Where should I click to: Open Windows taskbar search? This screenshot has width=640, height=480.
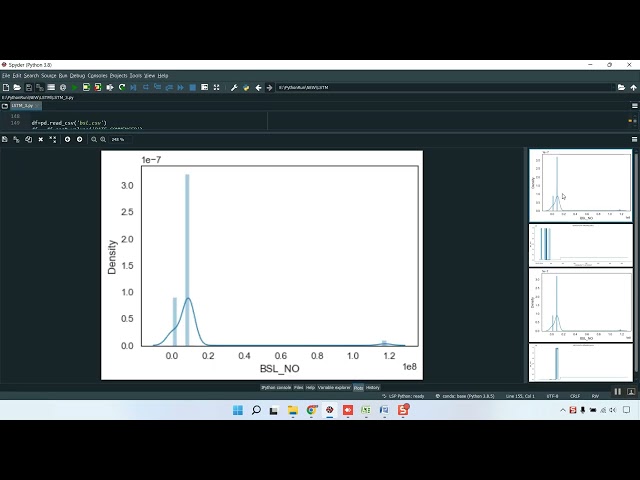(256, 410)
